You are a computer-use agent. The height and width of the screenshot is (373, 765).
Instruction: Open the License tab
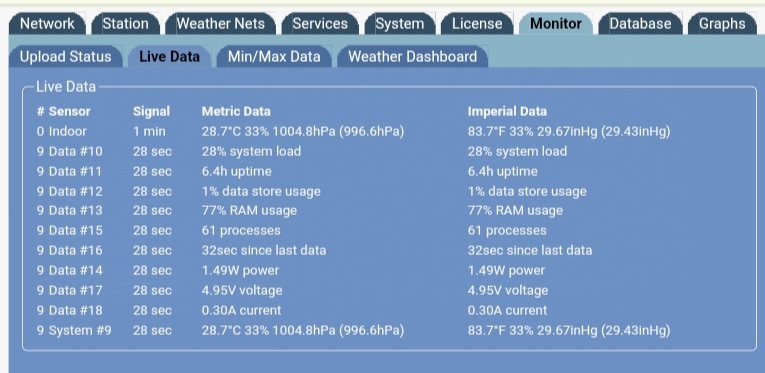point(477,24)
